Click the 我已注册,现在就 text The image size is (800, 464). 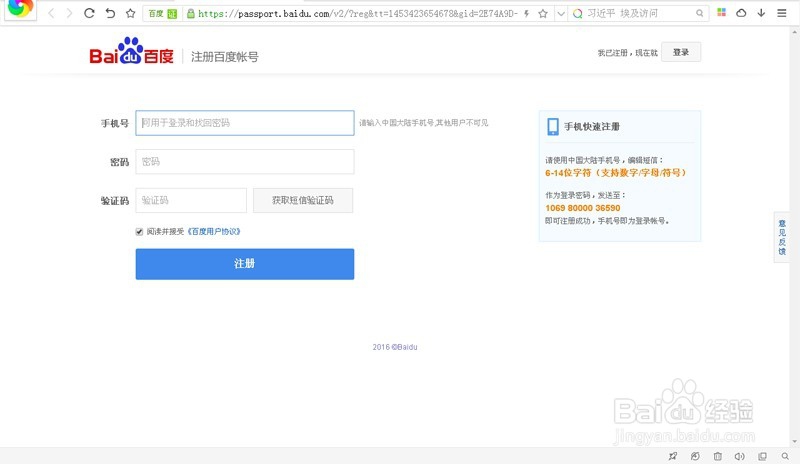(x=628, y=53)
